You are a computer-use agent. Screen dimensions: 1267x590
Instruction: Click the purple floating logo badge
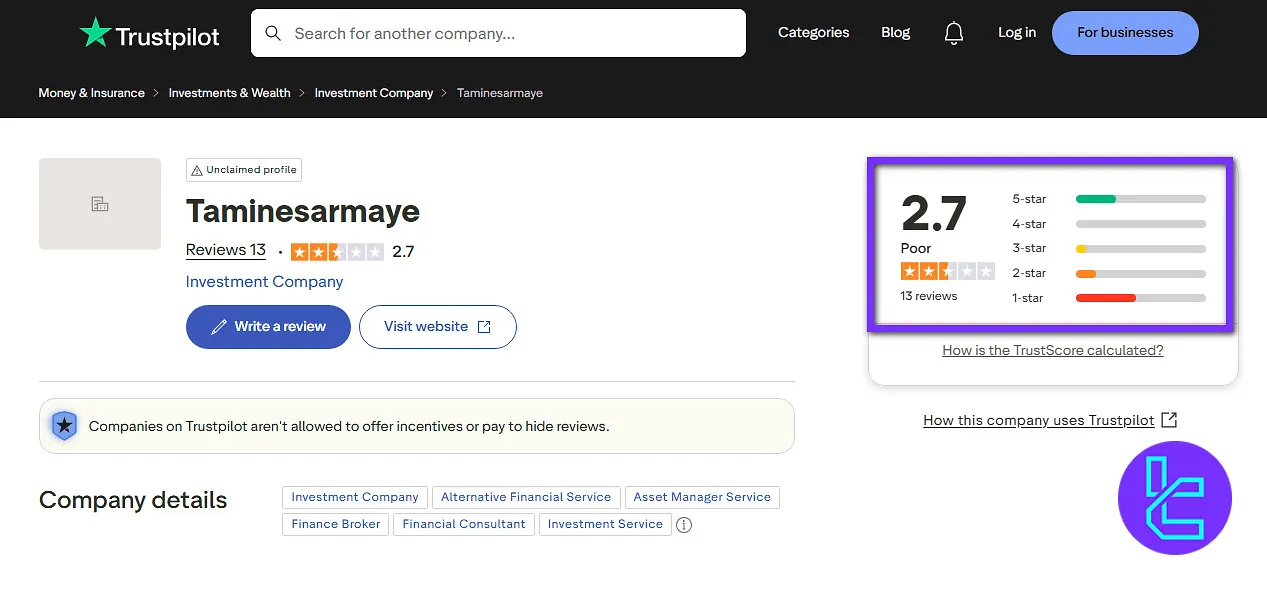coord(1175,497)
